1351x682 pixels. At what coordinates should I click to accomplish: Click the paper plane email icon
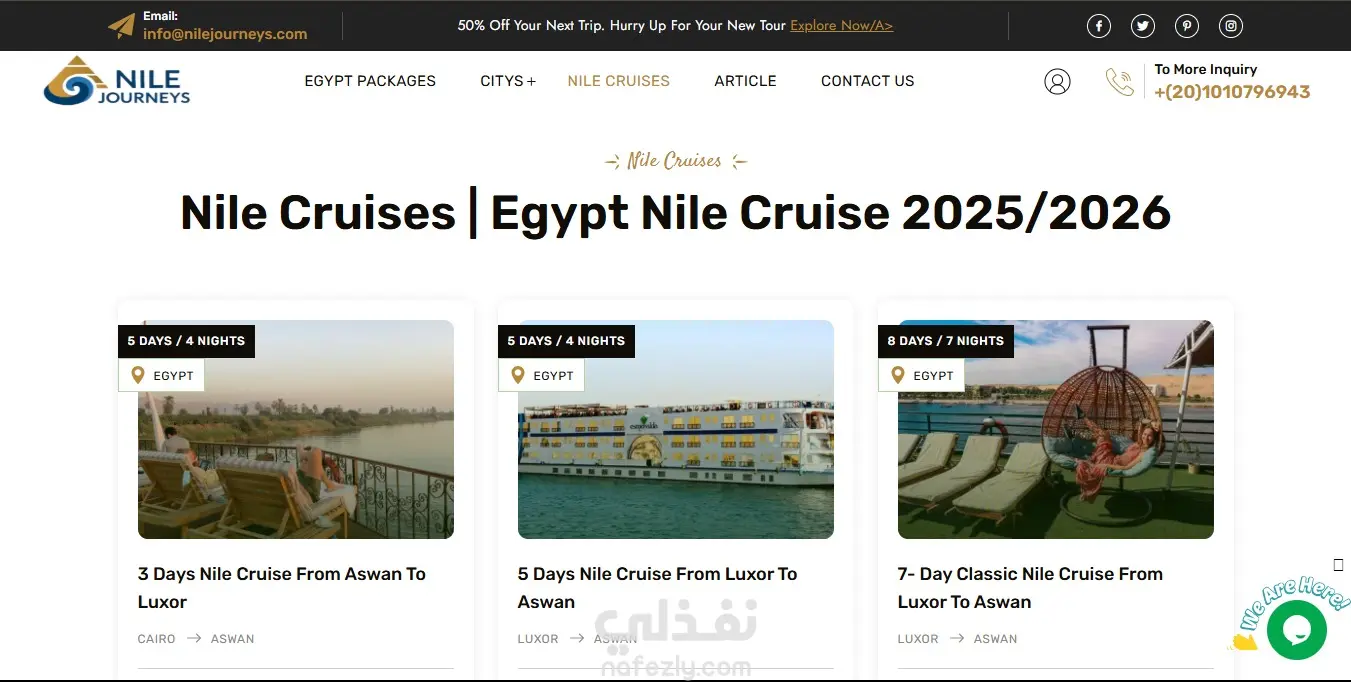tap(121, 26)
